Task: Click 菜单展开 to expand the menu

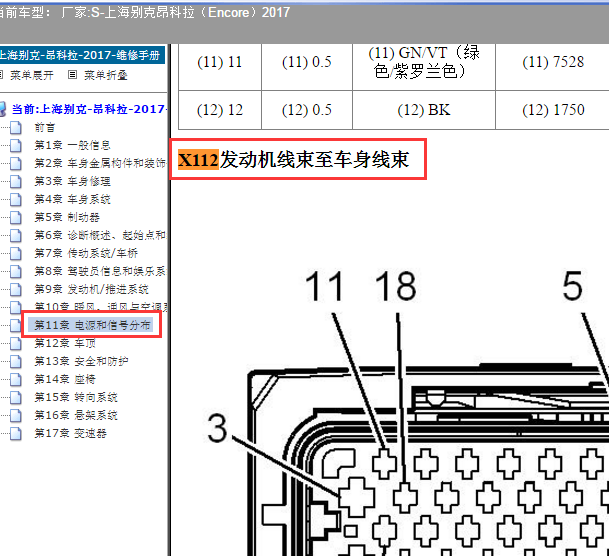Action: click(31, 75)
